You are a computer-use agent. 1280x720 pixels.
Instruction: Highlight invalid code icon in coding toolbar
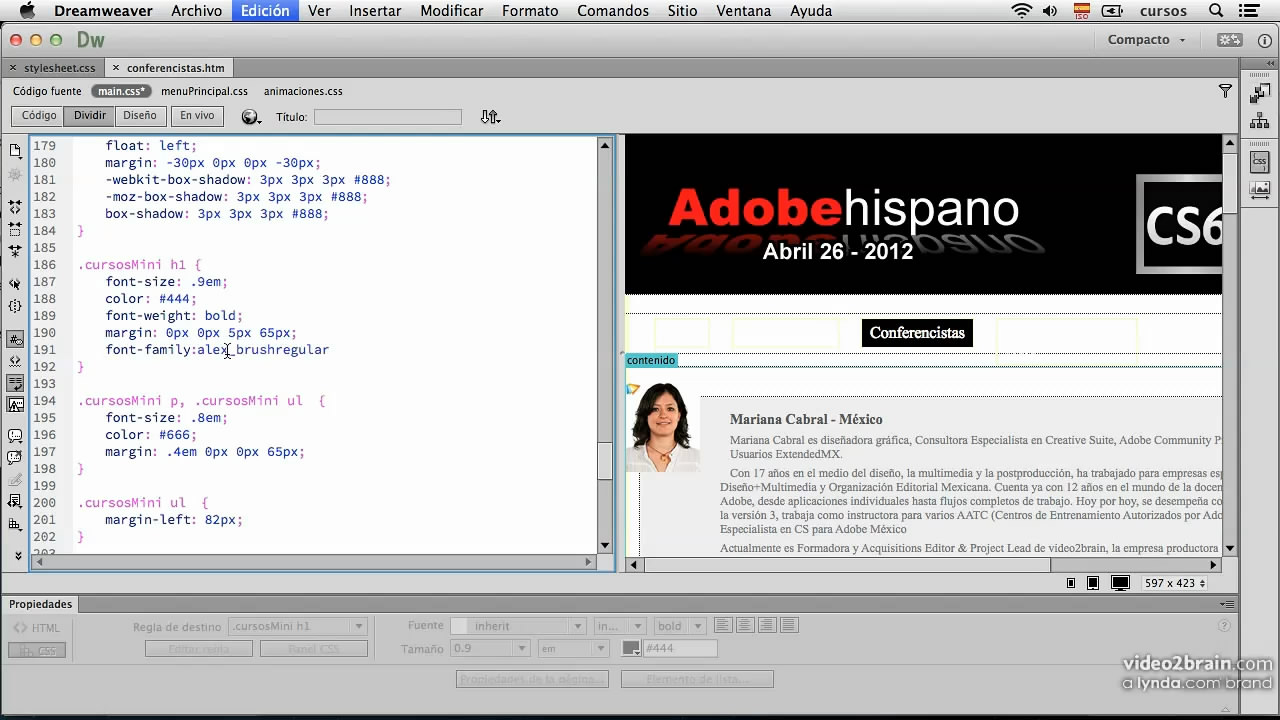(15, 361)
